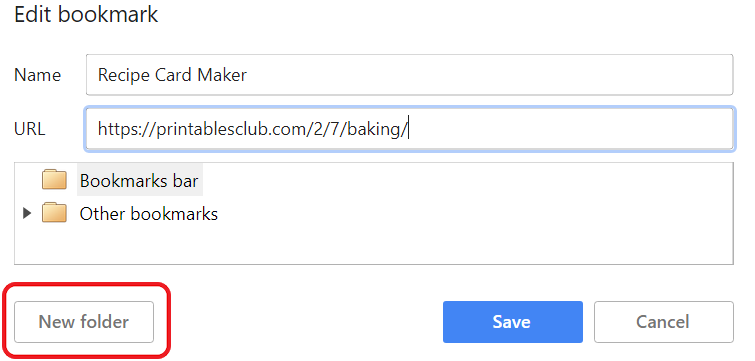Screen dimensions: 755x361
Task: Focus the Name input field
Action: tap(409, 75)
